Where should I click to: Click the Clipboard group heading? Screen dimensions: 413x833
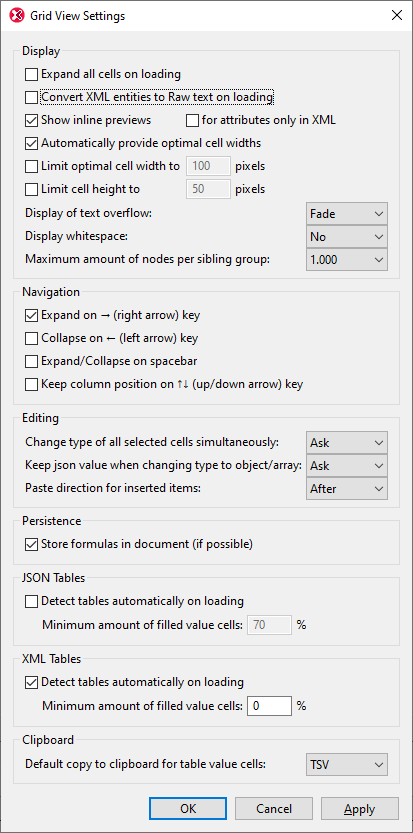point(48,740)
